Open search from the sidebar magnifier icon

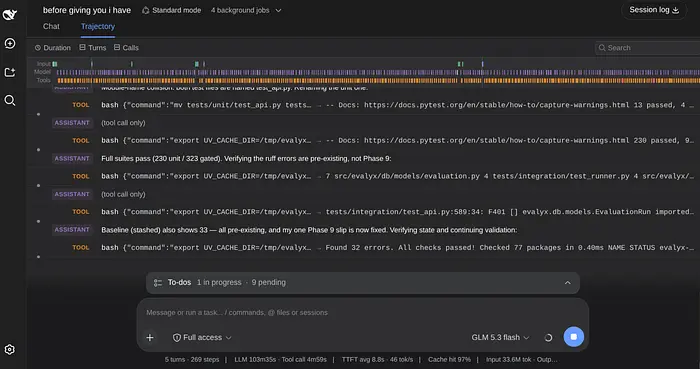10,100
